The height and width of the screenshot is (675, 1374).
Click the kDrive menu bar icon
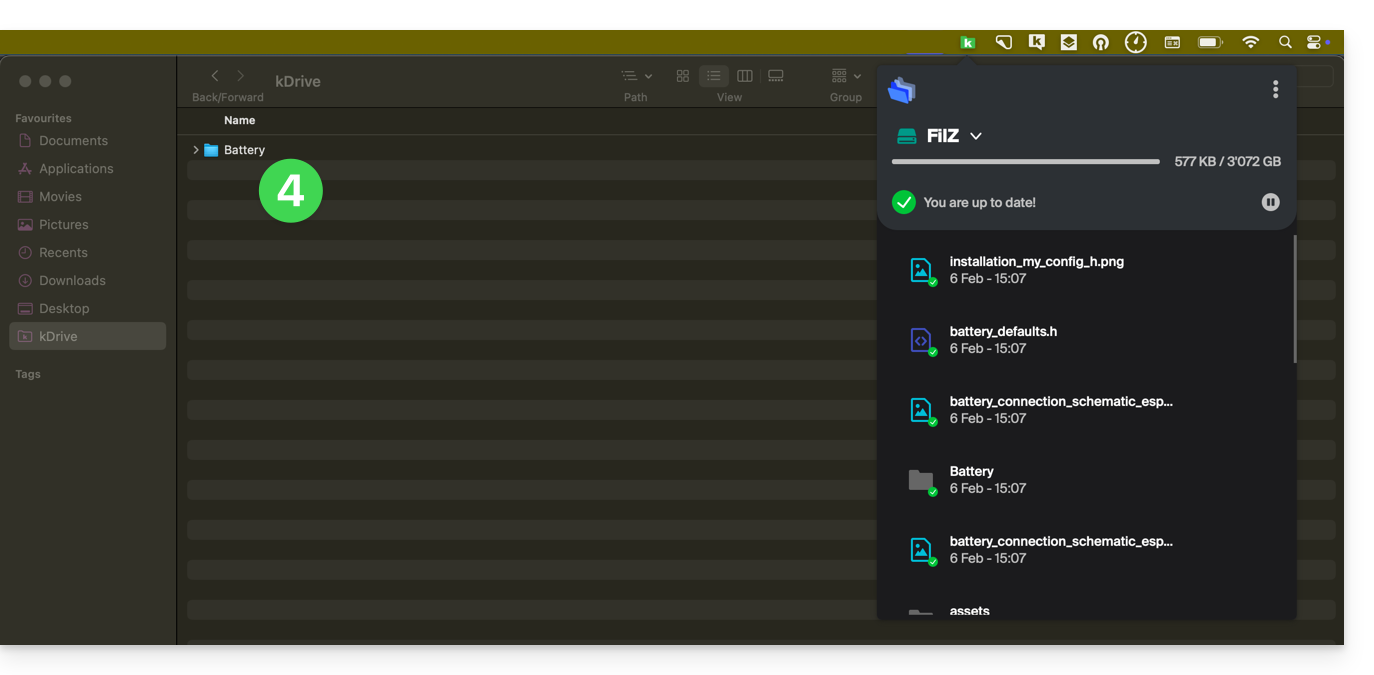[967, 42]
